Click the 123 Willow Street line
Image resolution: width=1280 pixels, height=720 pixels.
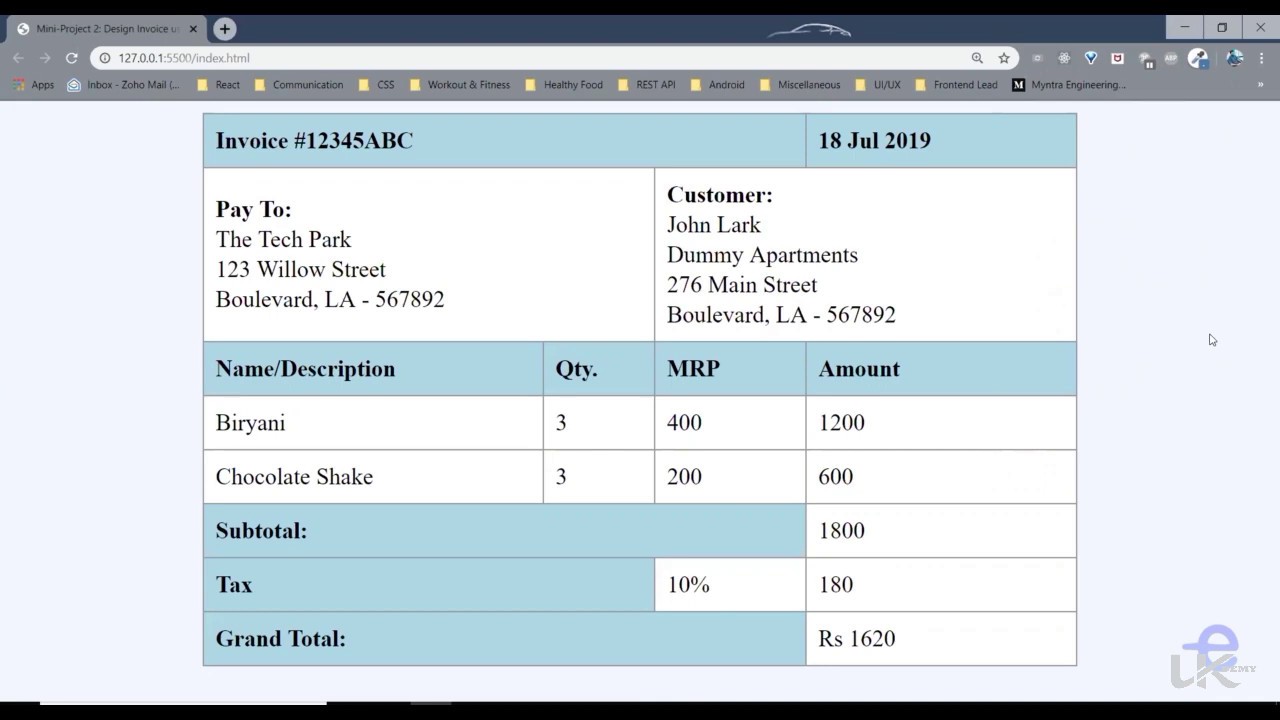click(x=301, y=270)
